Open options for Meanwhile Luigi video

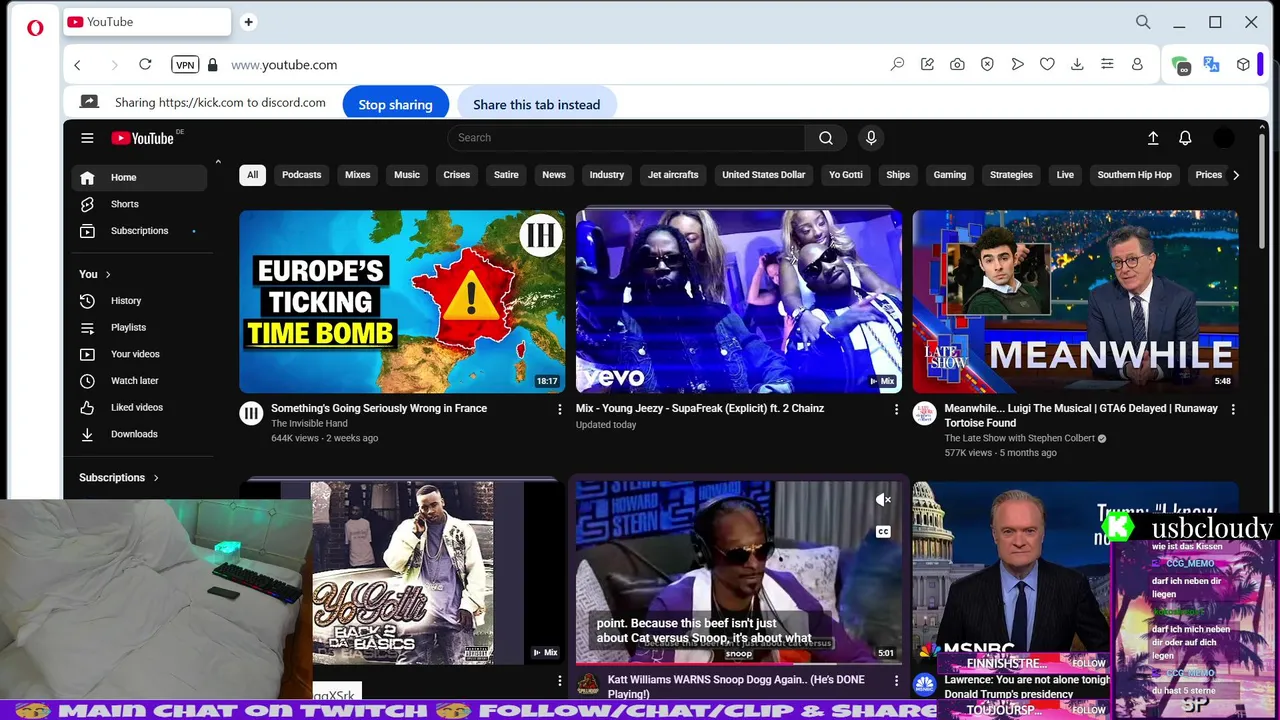coord(1233,409)
